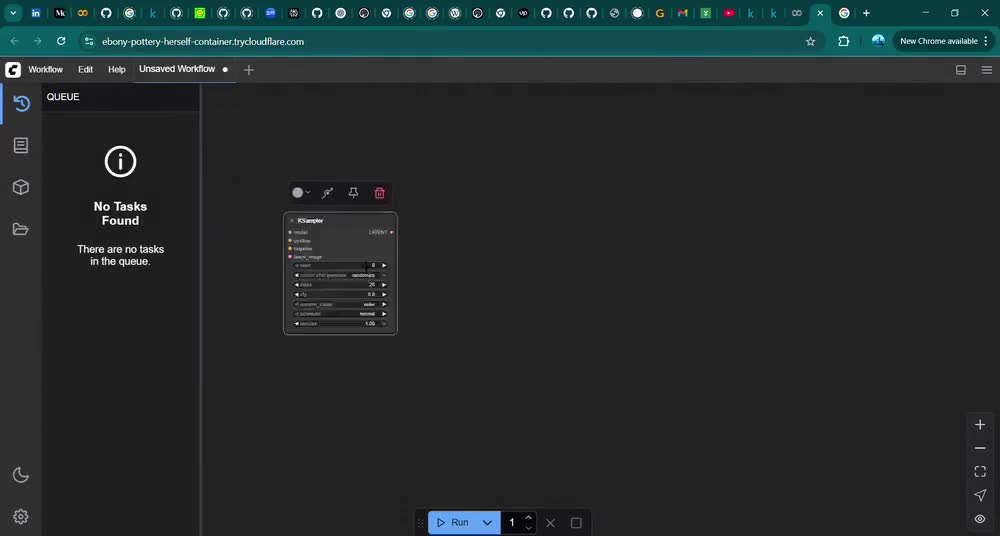Image resolution: width=1000 pixels, height=536 pixels.
Task: Delete the KSampler node with trash icon
Action: [379, 193]
